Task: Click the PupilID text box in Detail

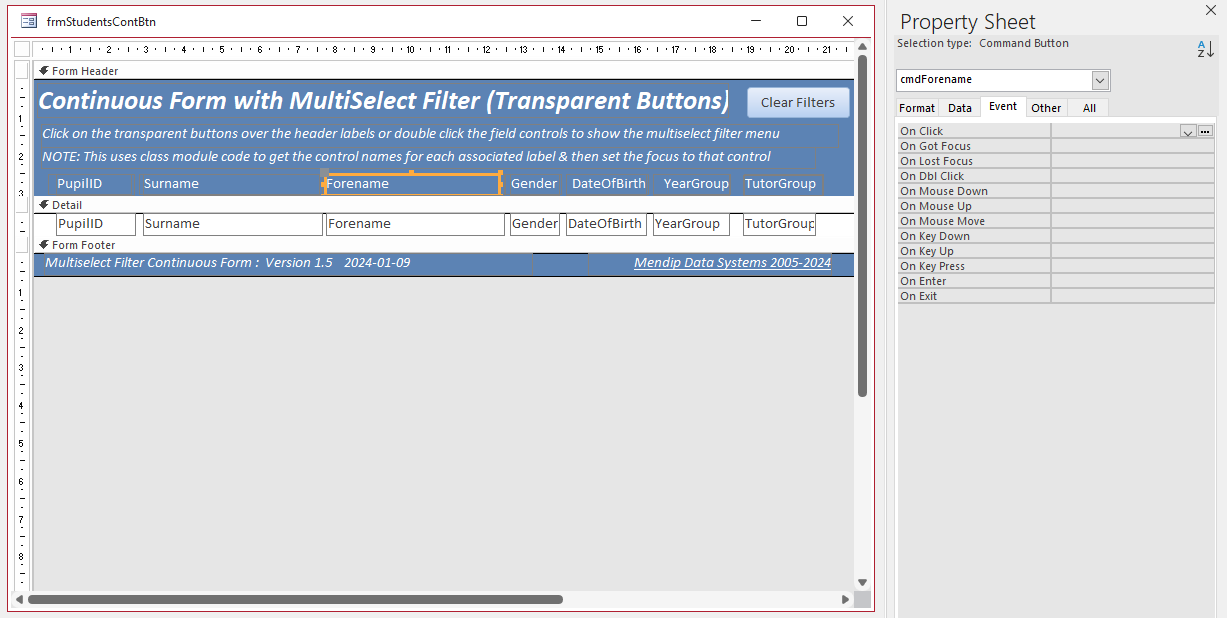Action: (95, 224)
